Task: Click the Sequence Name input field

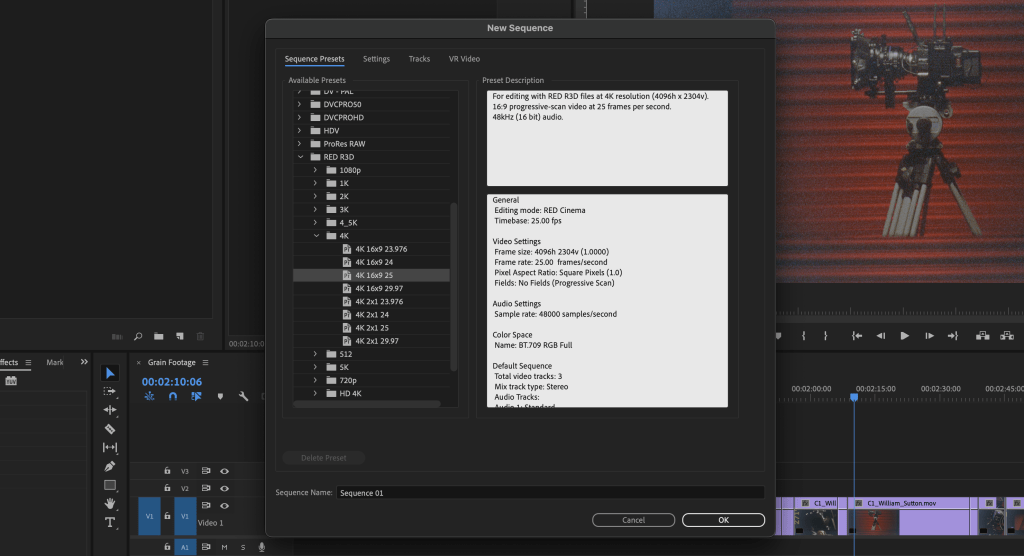Action: (x=551, y=493)
